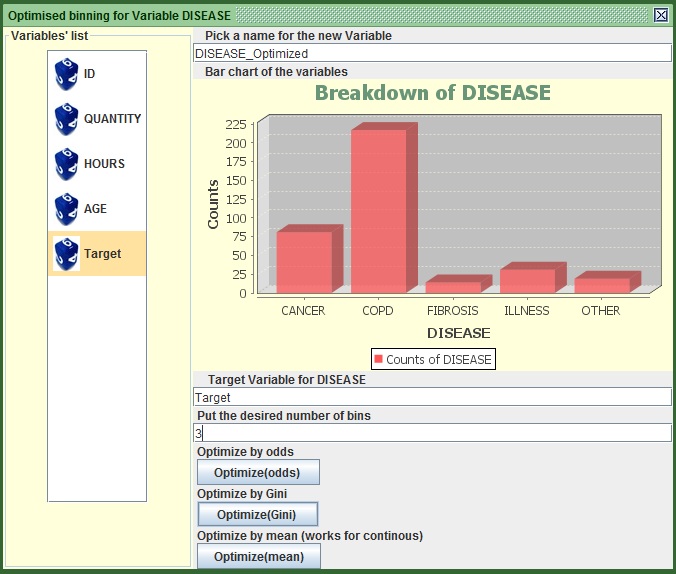Close the Optimised binning window
The image size is (676, 574).
tap(660, 15)
